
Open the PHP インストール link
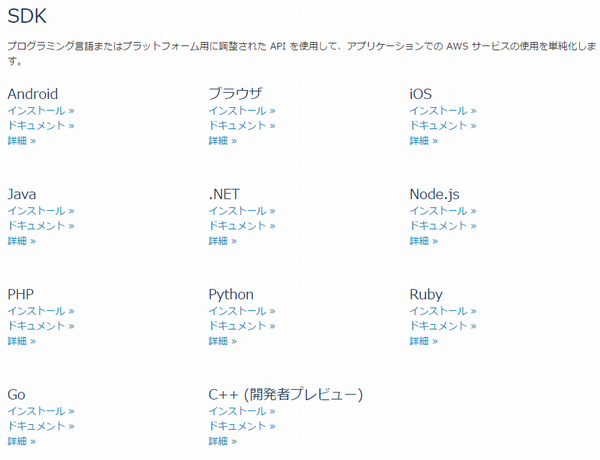coord(40,311)
